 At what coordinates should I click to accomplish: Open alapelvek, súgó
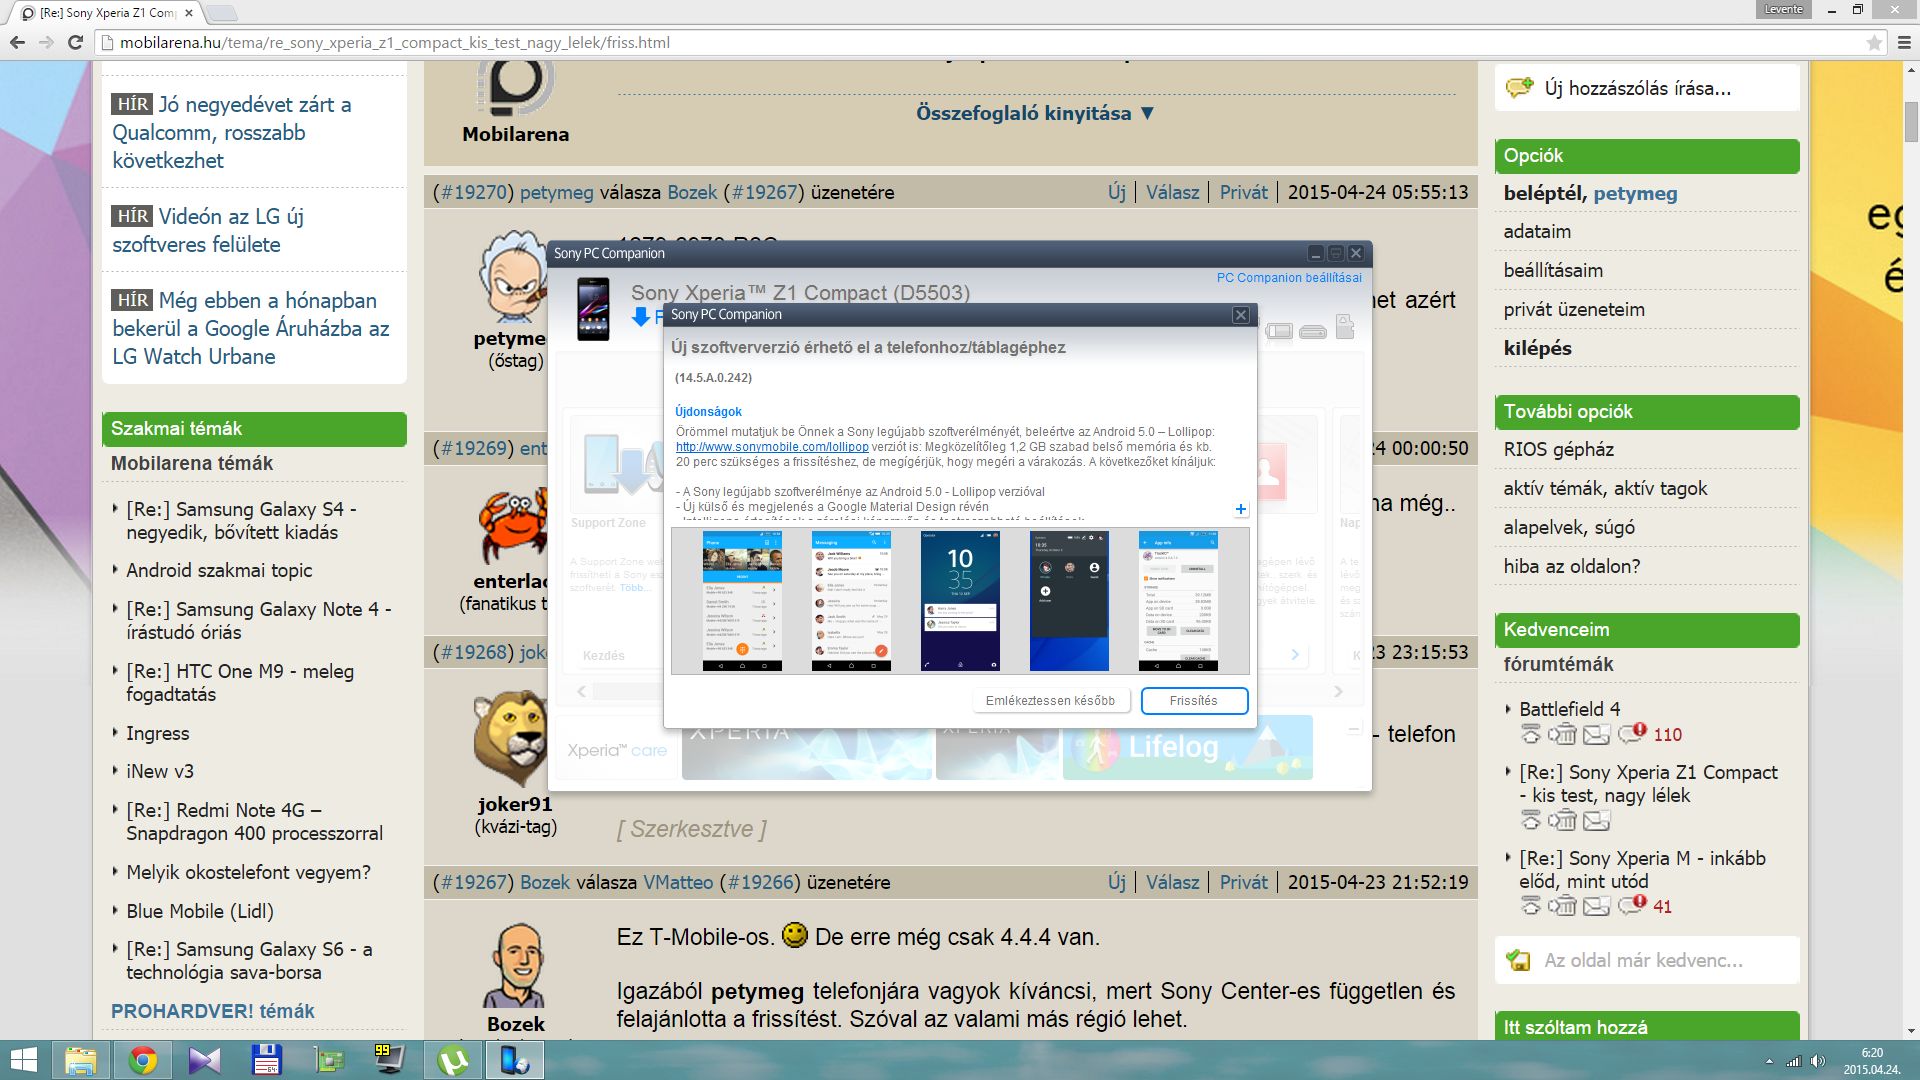point(1569,527)
